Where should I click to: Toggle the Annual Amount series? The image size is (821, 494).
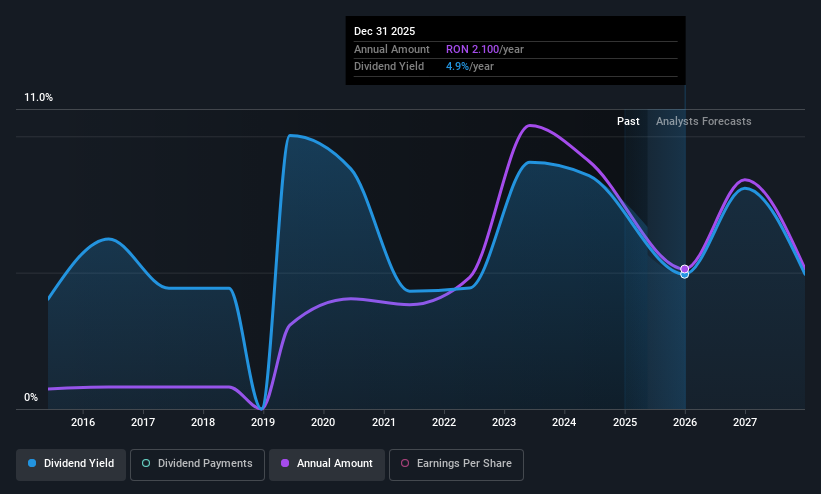[x=327, y=464]
